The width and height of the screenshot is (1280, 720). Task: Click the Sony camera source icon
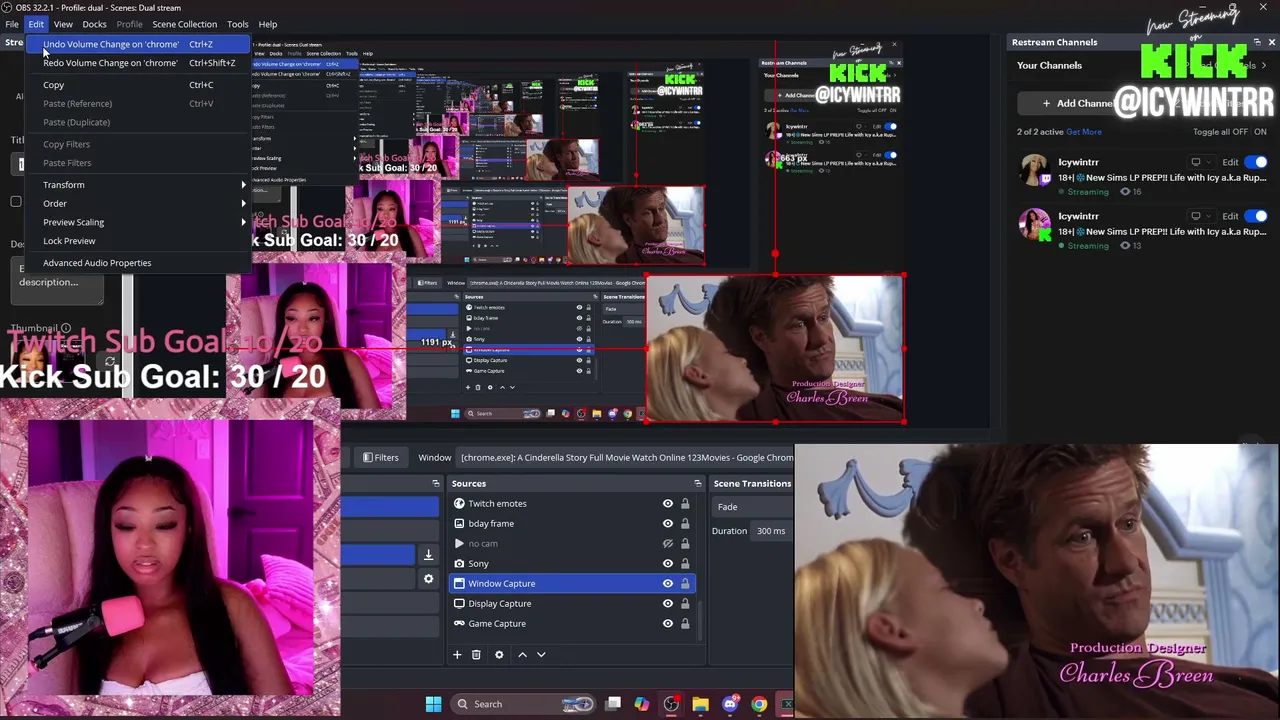(459, 564)
